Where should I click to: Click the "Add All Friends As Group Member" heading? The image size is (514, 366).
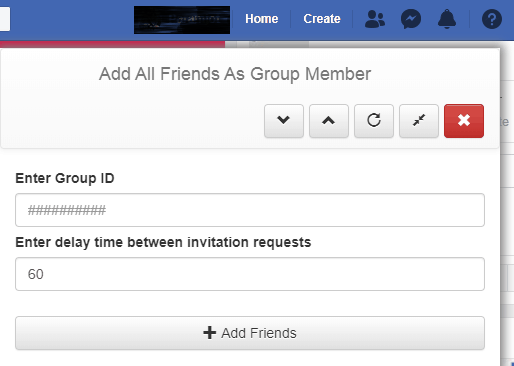(x=235, y=74)
